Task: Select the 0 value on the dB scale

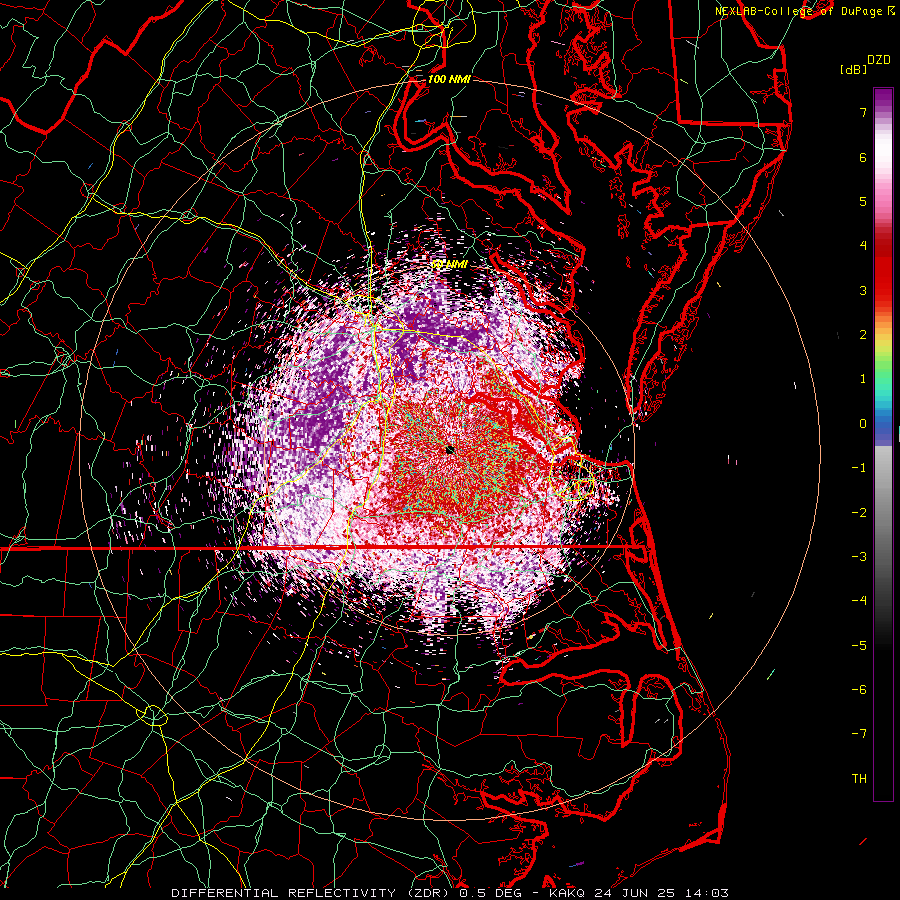Action: (863, 424)
